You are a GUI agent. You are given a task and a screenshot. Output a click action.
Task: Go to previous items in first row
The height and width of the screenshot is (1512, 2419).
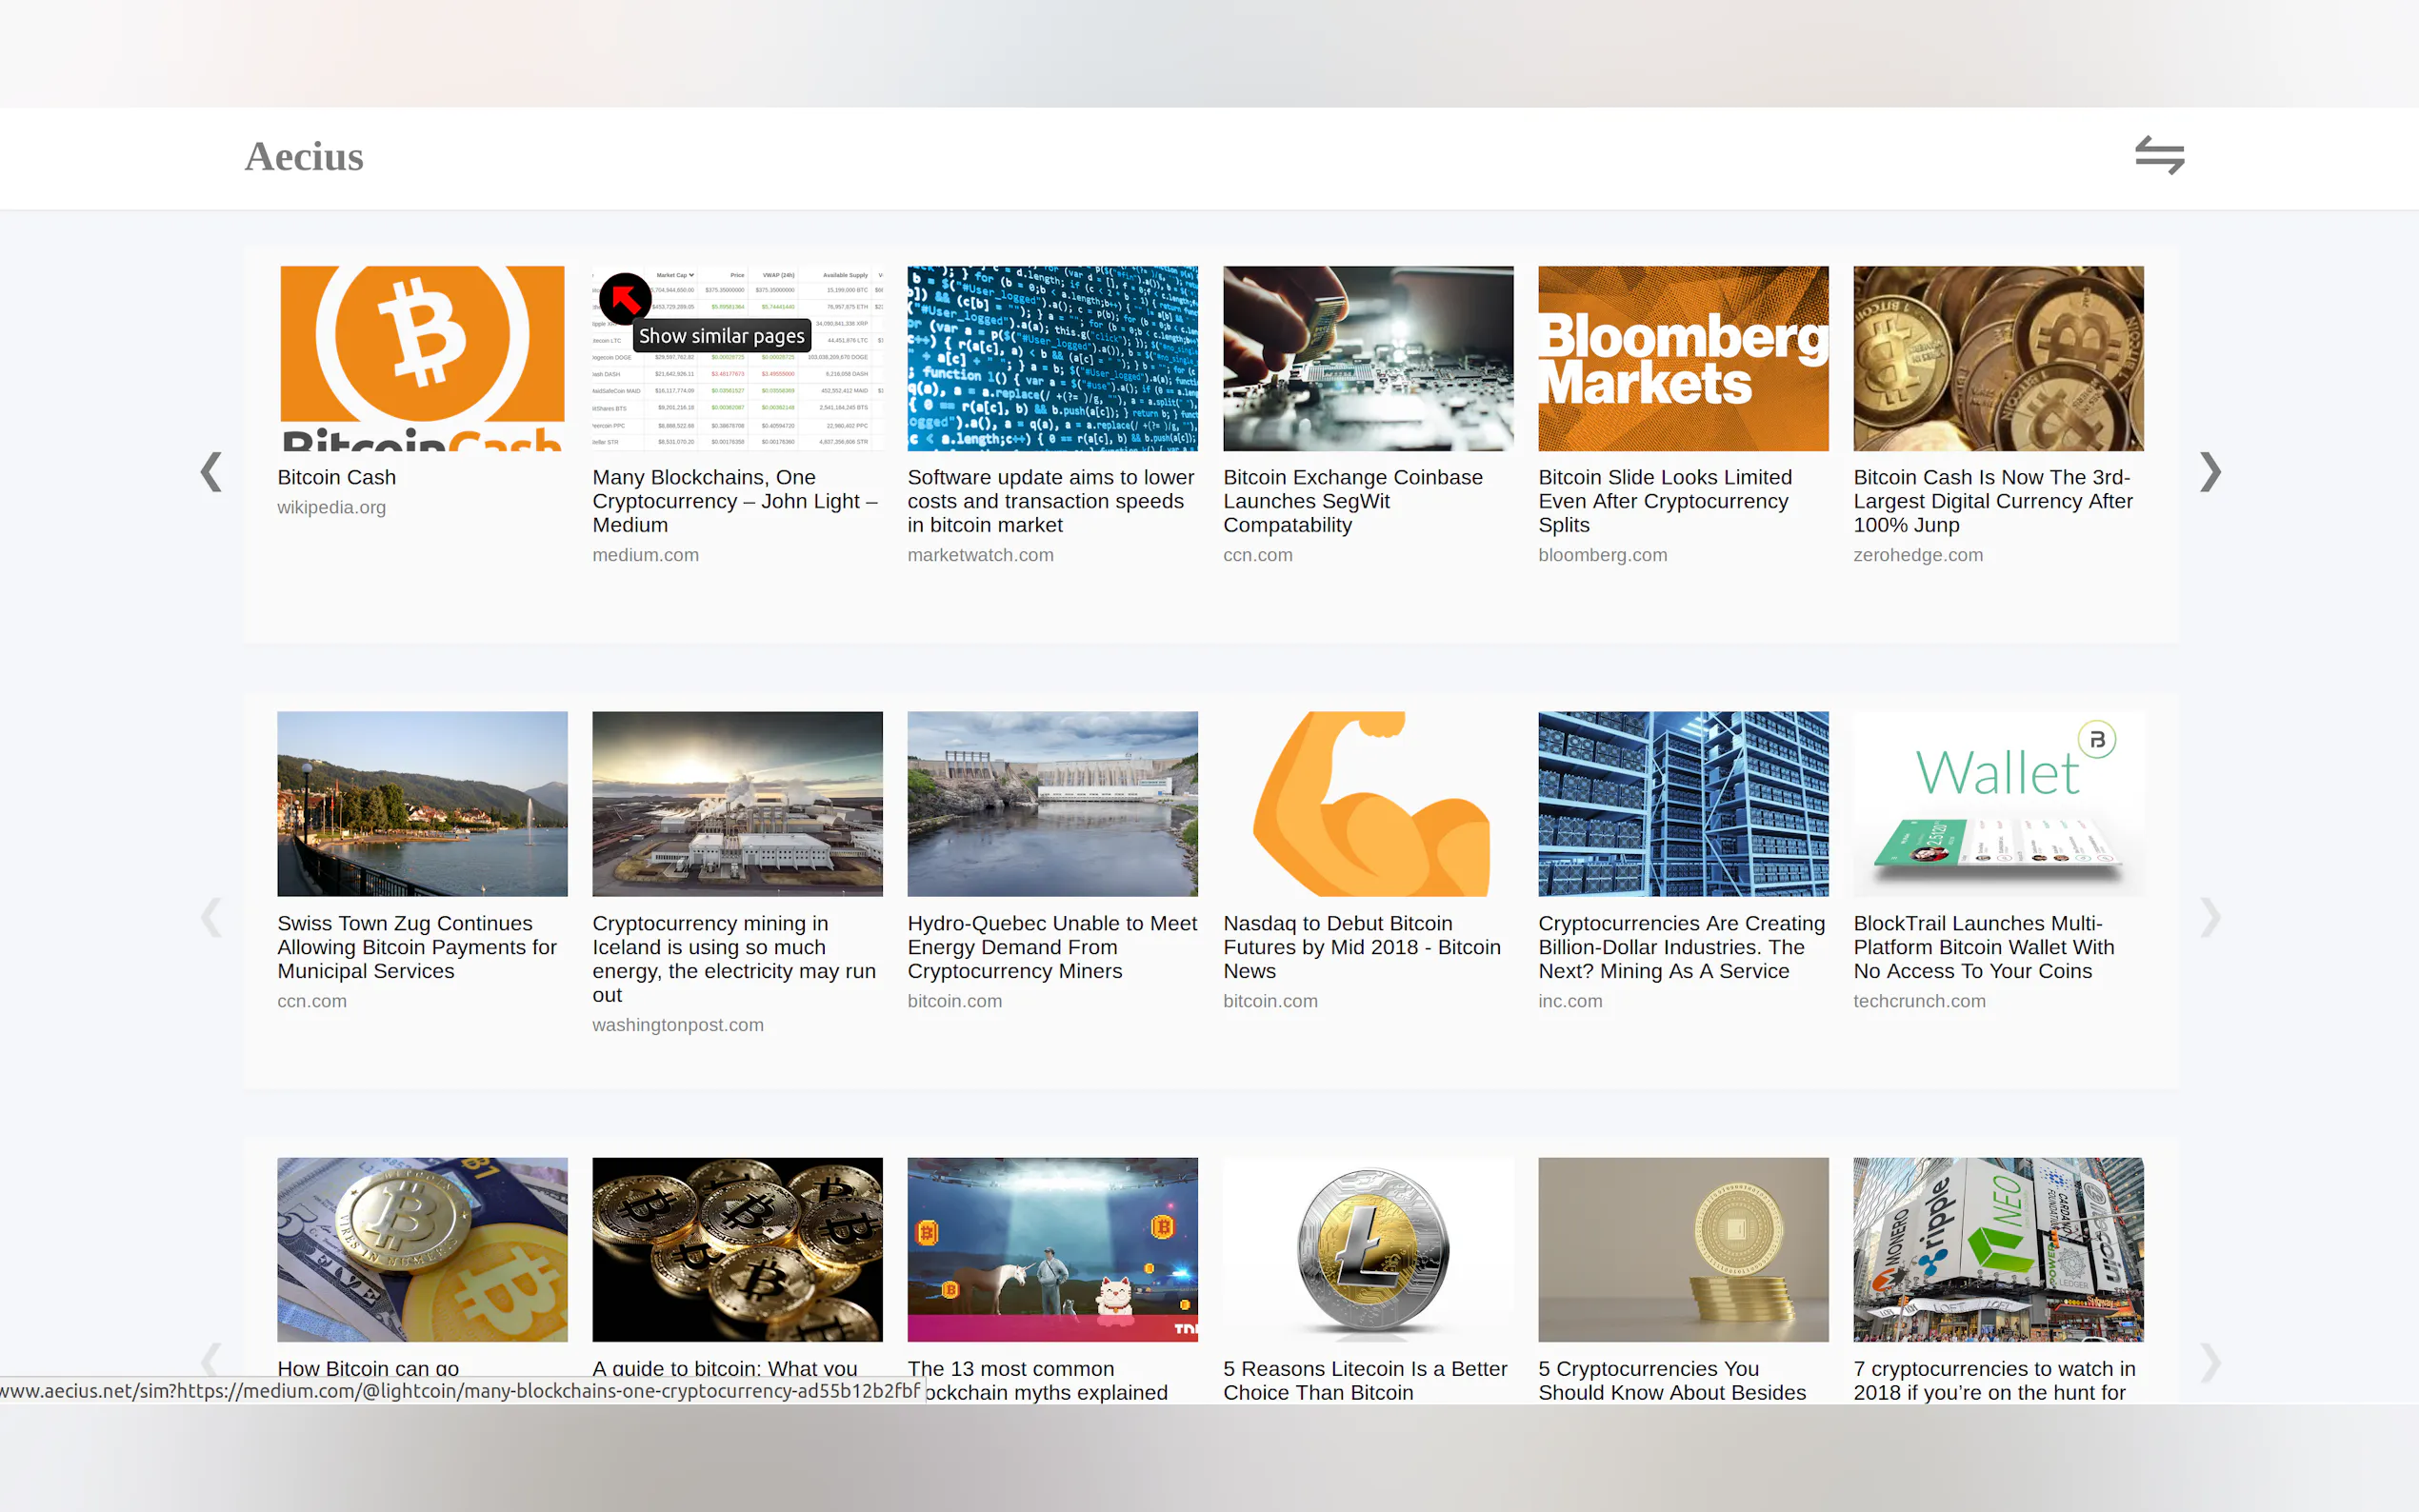211,471
